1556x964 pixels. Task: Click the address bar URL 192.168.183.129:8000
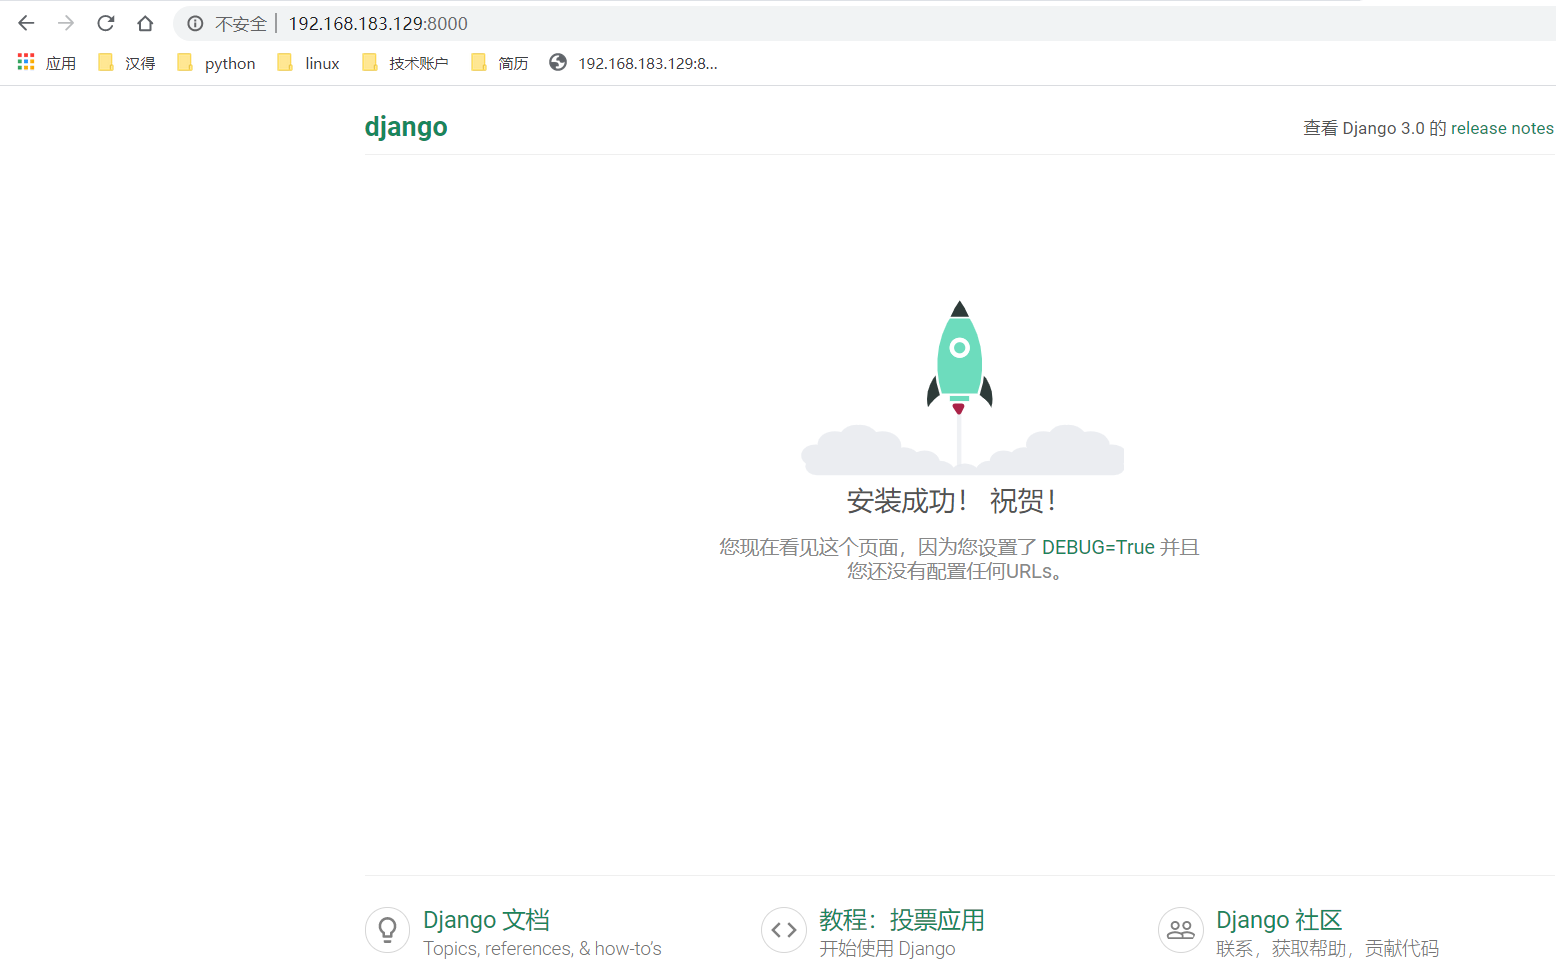tap(378, 24)
